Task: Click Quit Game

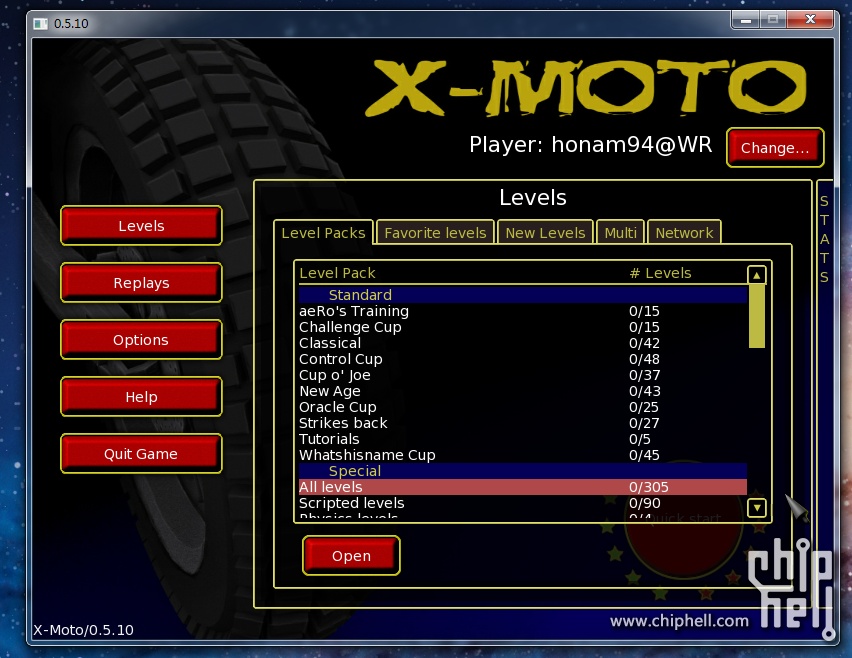Action: 141,454
